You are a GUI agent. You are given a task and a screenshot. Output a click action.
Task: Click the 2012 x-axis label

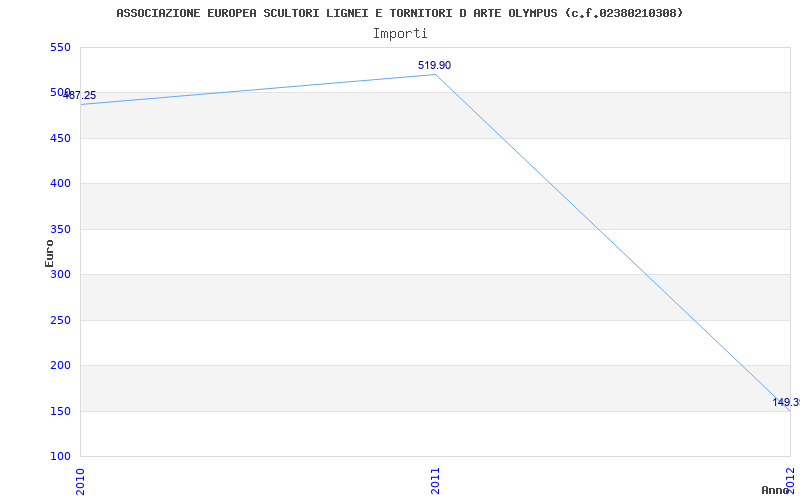click(x=791, y=480)
